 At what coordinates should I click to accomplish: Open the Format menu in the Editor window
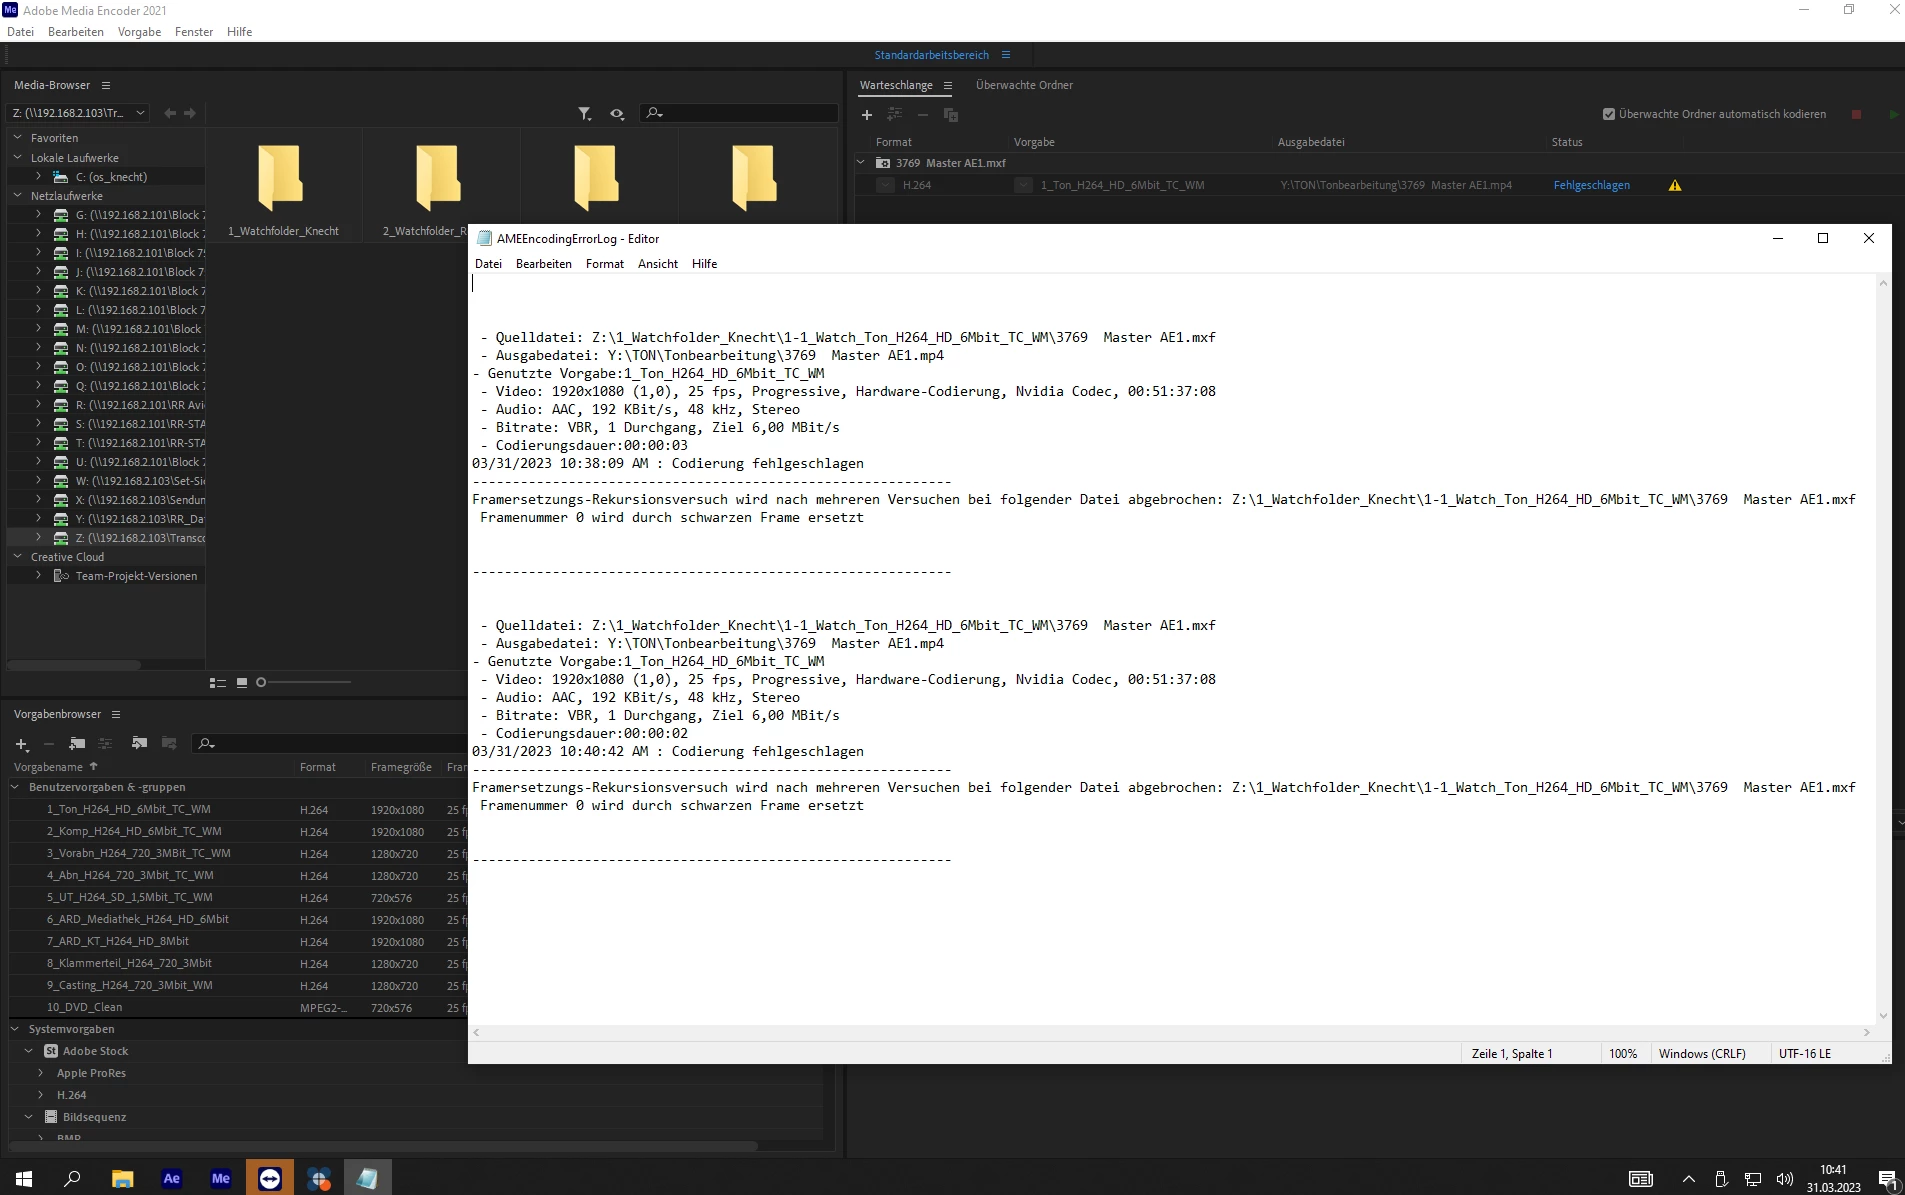click(604, 264)
